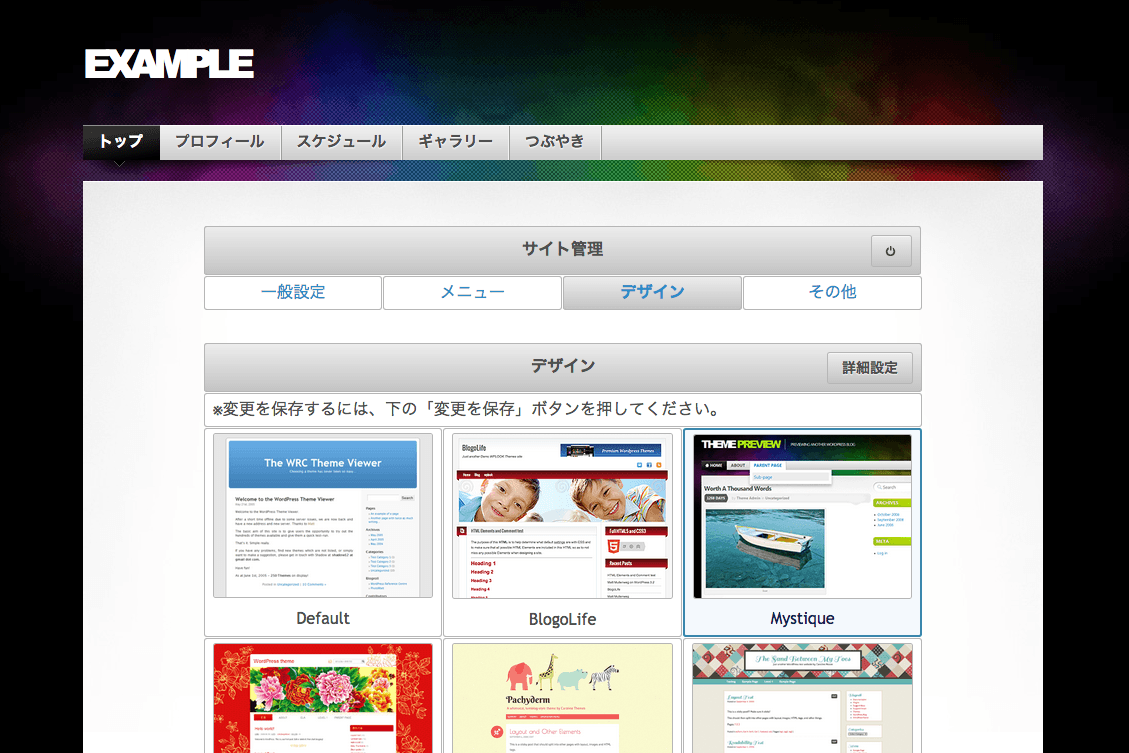Open the ギャラリー tab
The width and height of the screenshot is (1129, 753).
coord(455,142)
